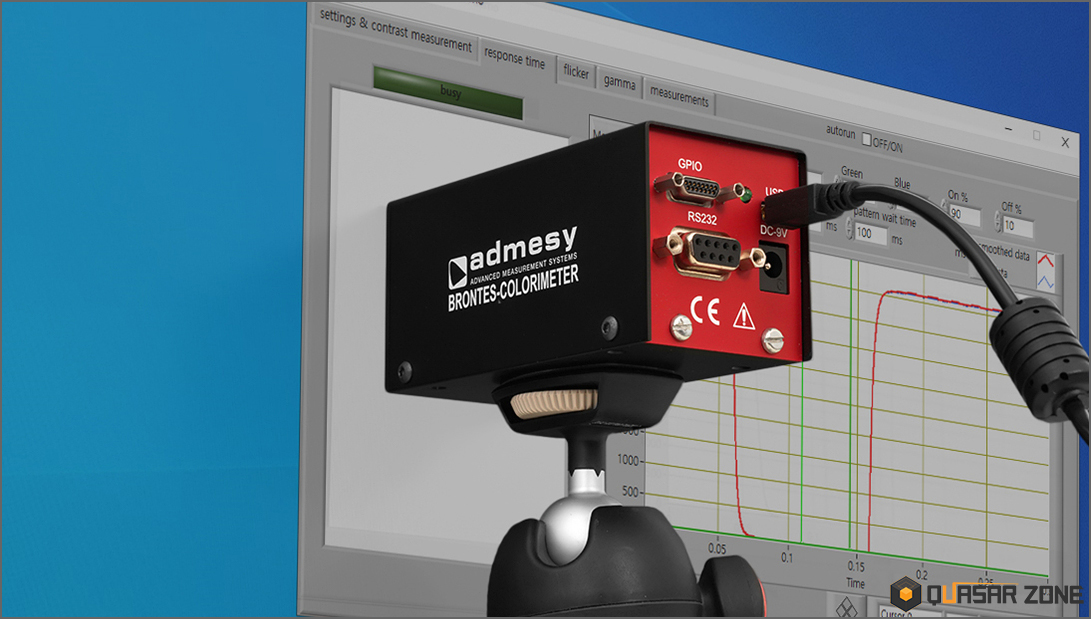Click the On % input field

point(964,214)
